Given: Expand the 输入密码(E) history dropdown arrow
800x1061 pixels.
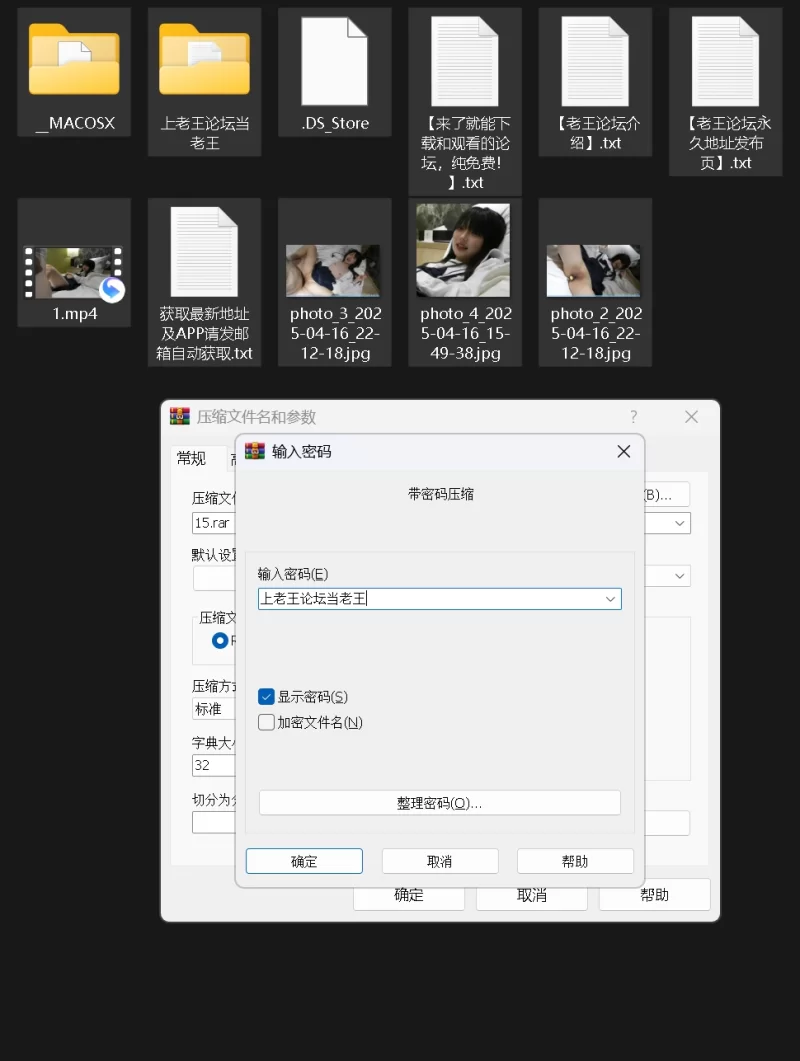Looking at the screenshot, I should coord(610,599).
